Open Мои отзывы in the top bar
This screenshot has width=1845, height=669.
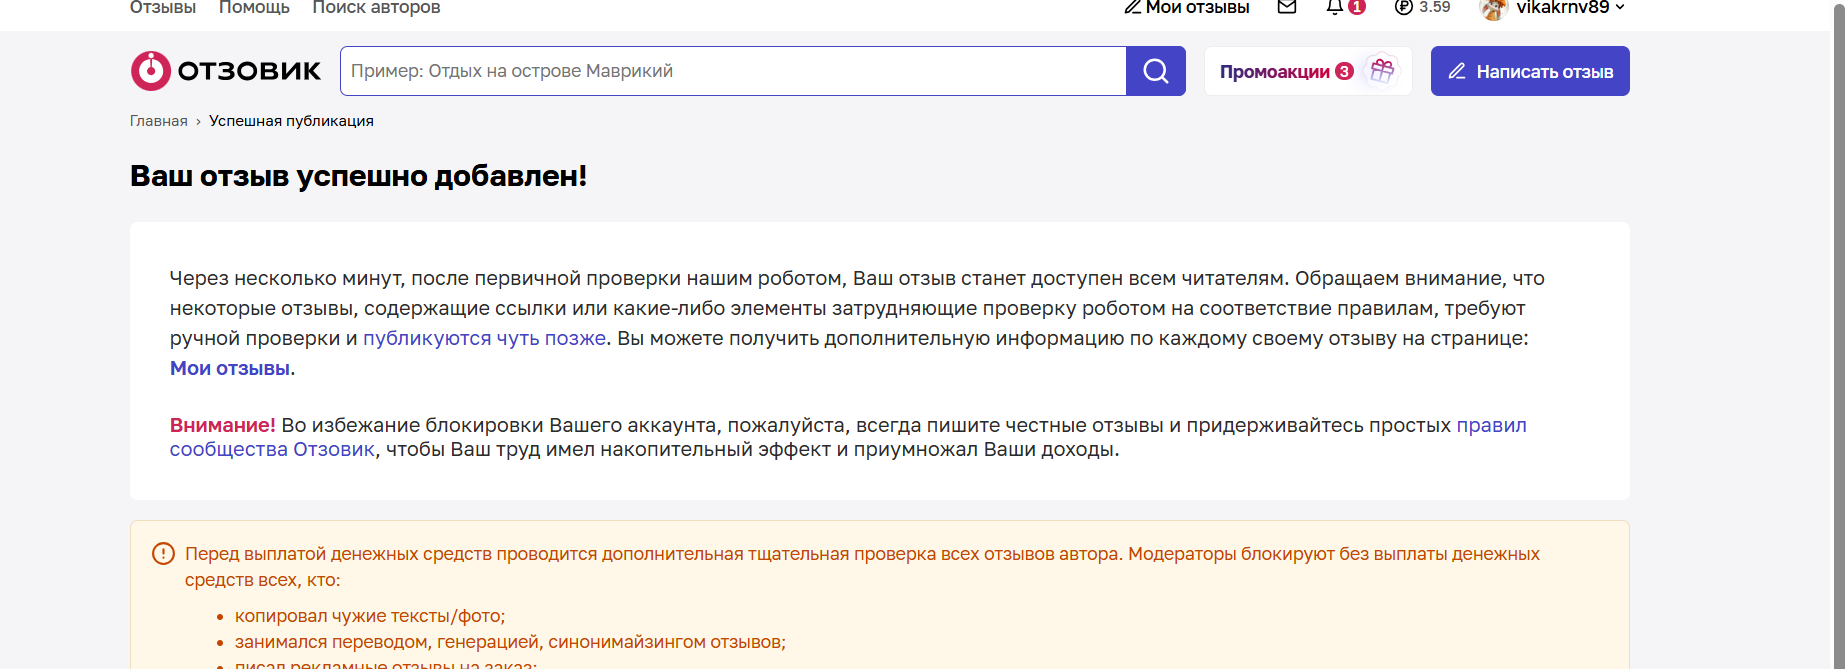pos(1187,8)
